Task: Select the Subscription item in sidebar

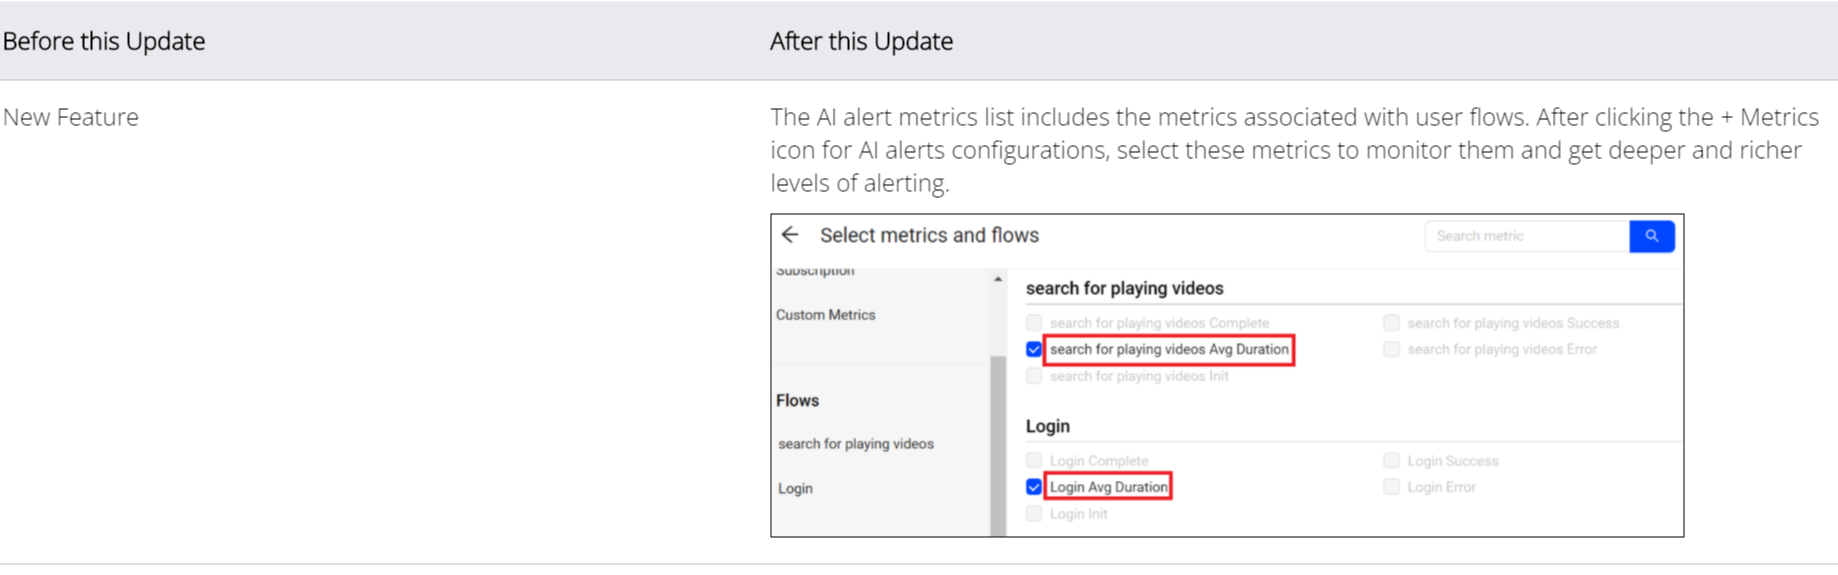Action: 815,271
